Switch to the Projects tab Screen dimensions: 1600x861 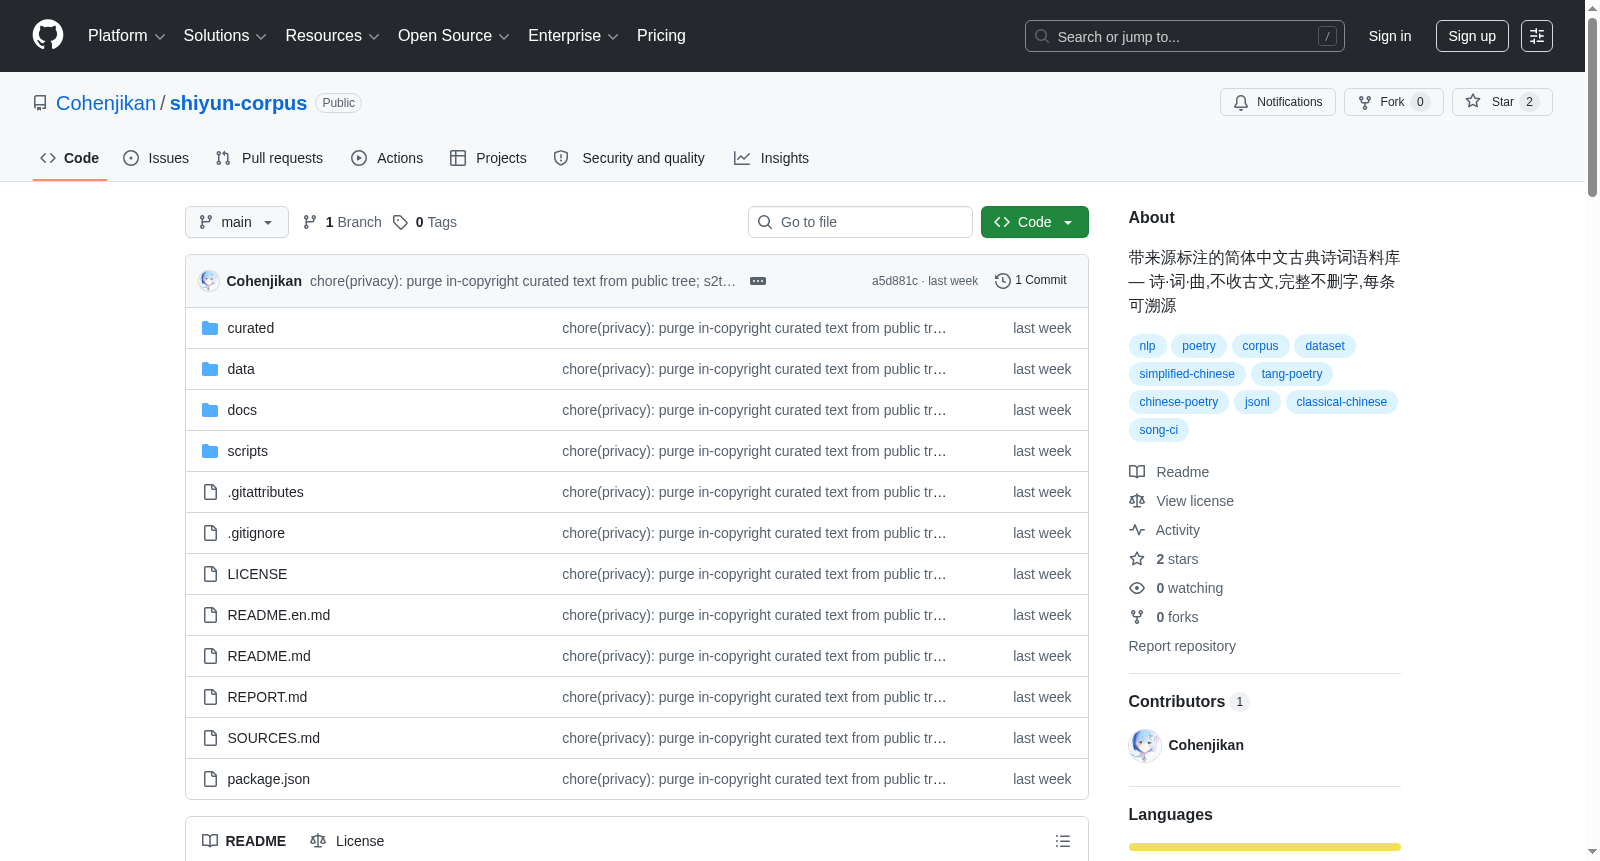(488, 158)
